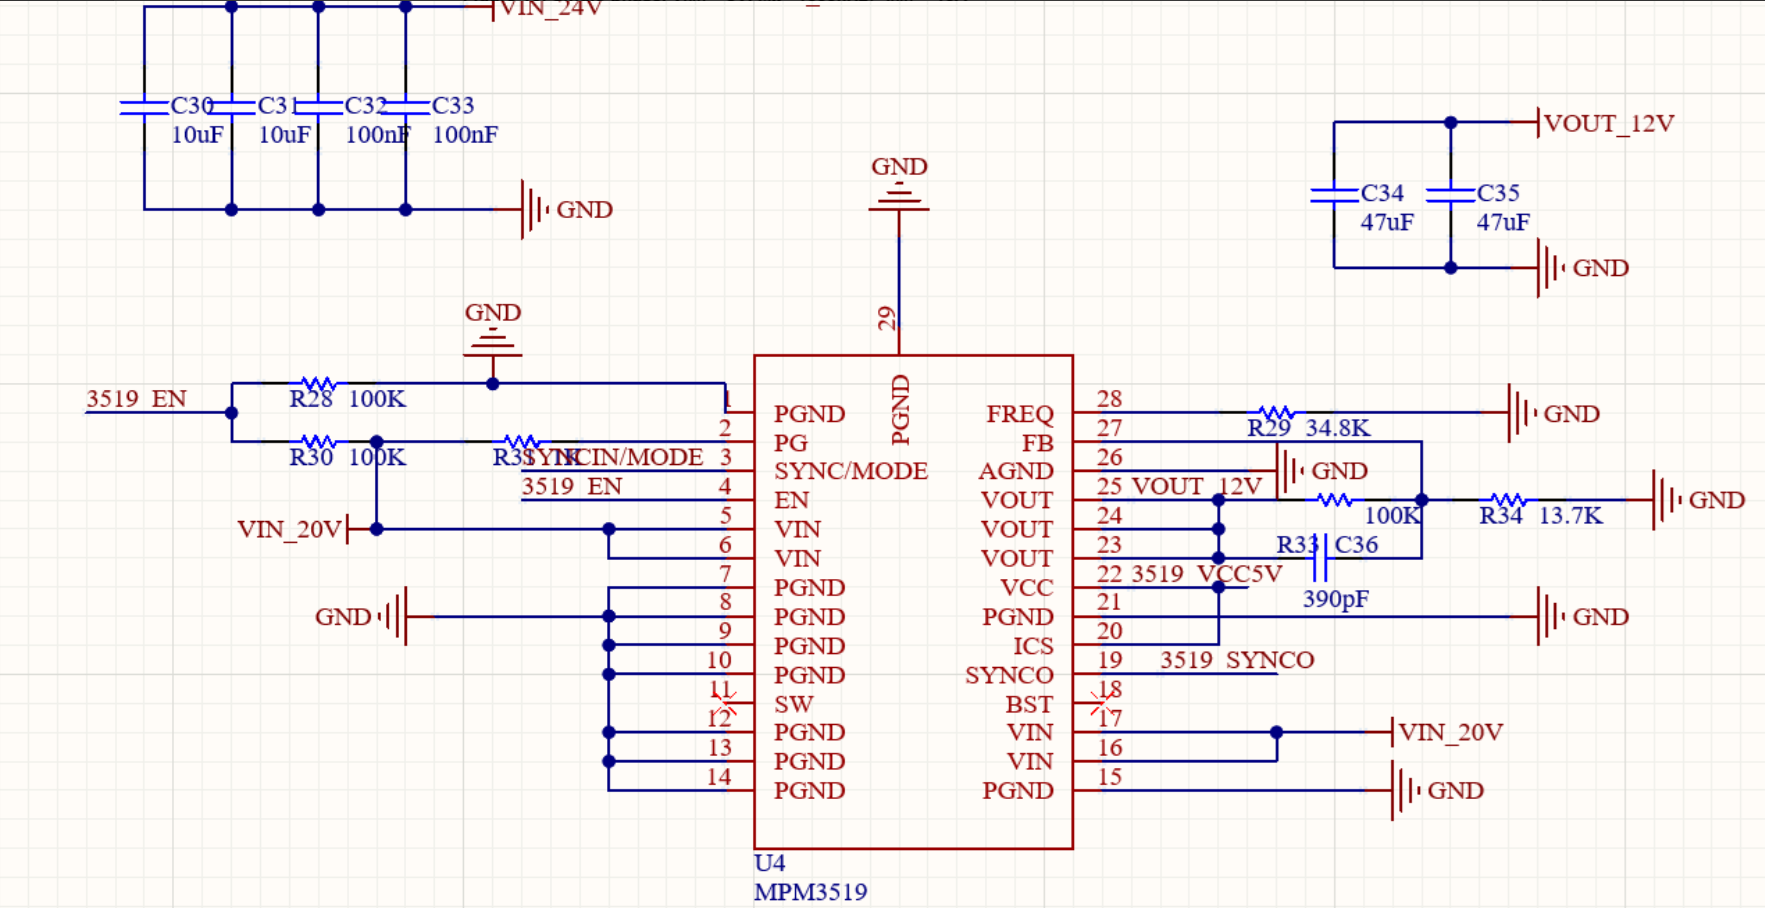Click the C35 47uF capacitor symbol
Viewport: 1765px width, 908px height.
(1450, 195)
